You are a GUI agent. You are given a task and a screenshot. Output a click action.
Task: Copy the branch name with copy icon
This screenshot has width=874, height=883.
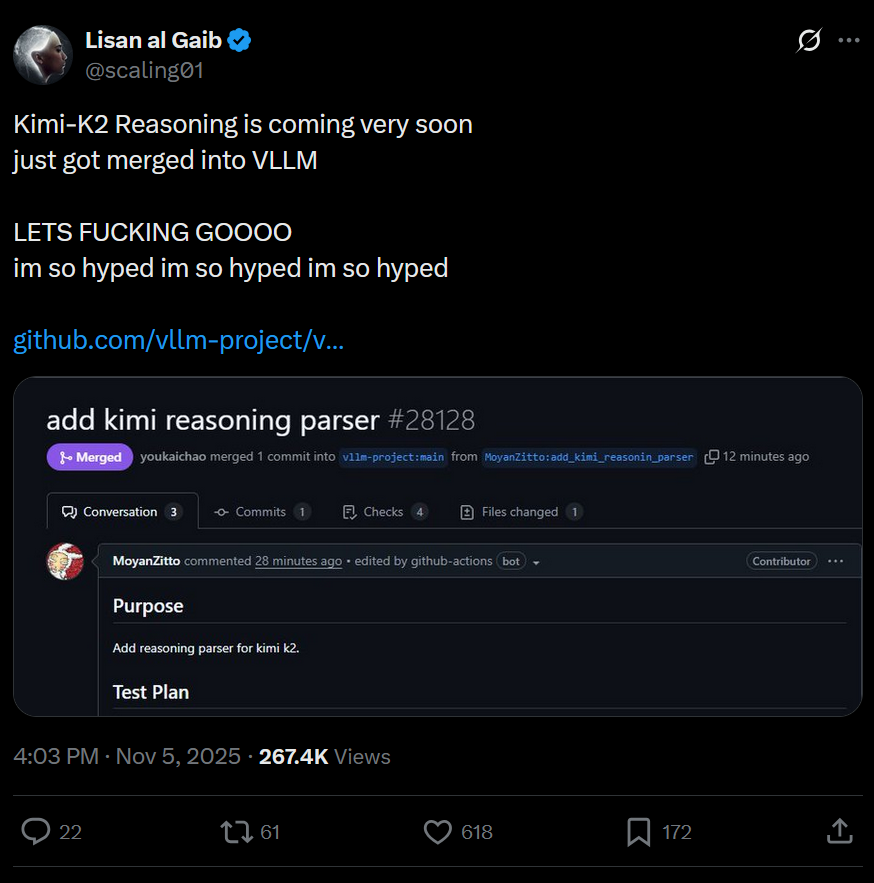(712, 457)
